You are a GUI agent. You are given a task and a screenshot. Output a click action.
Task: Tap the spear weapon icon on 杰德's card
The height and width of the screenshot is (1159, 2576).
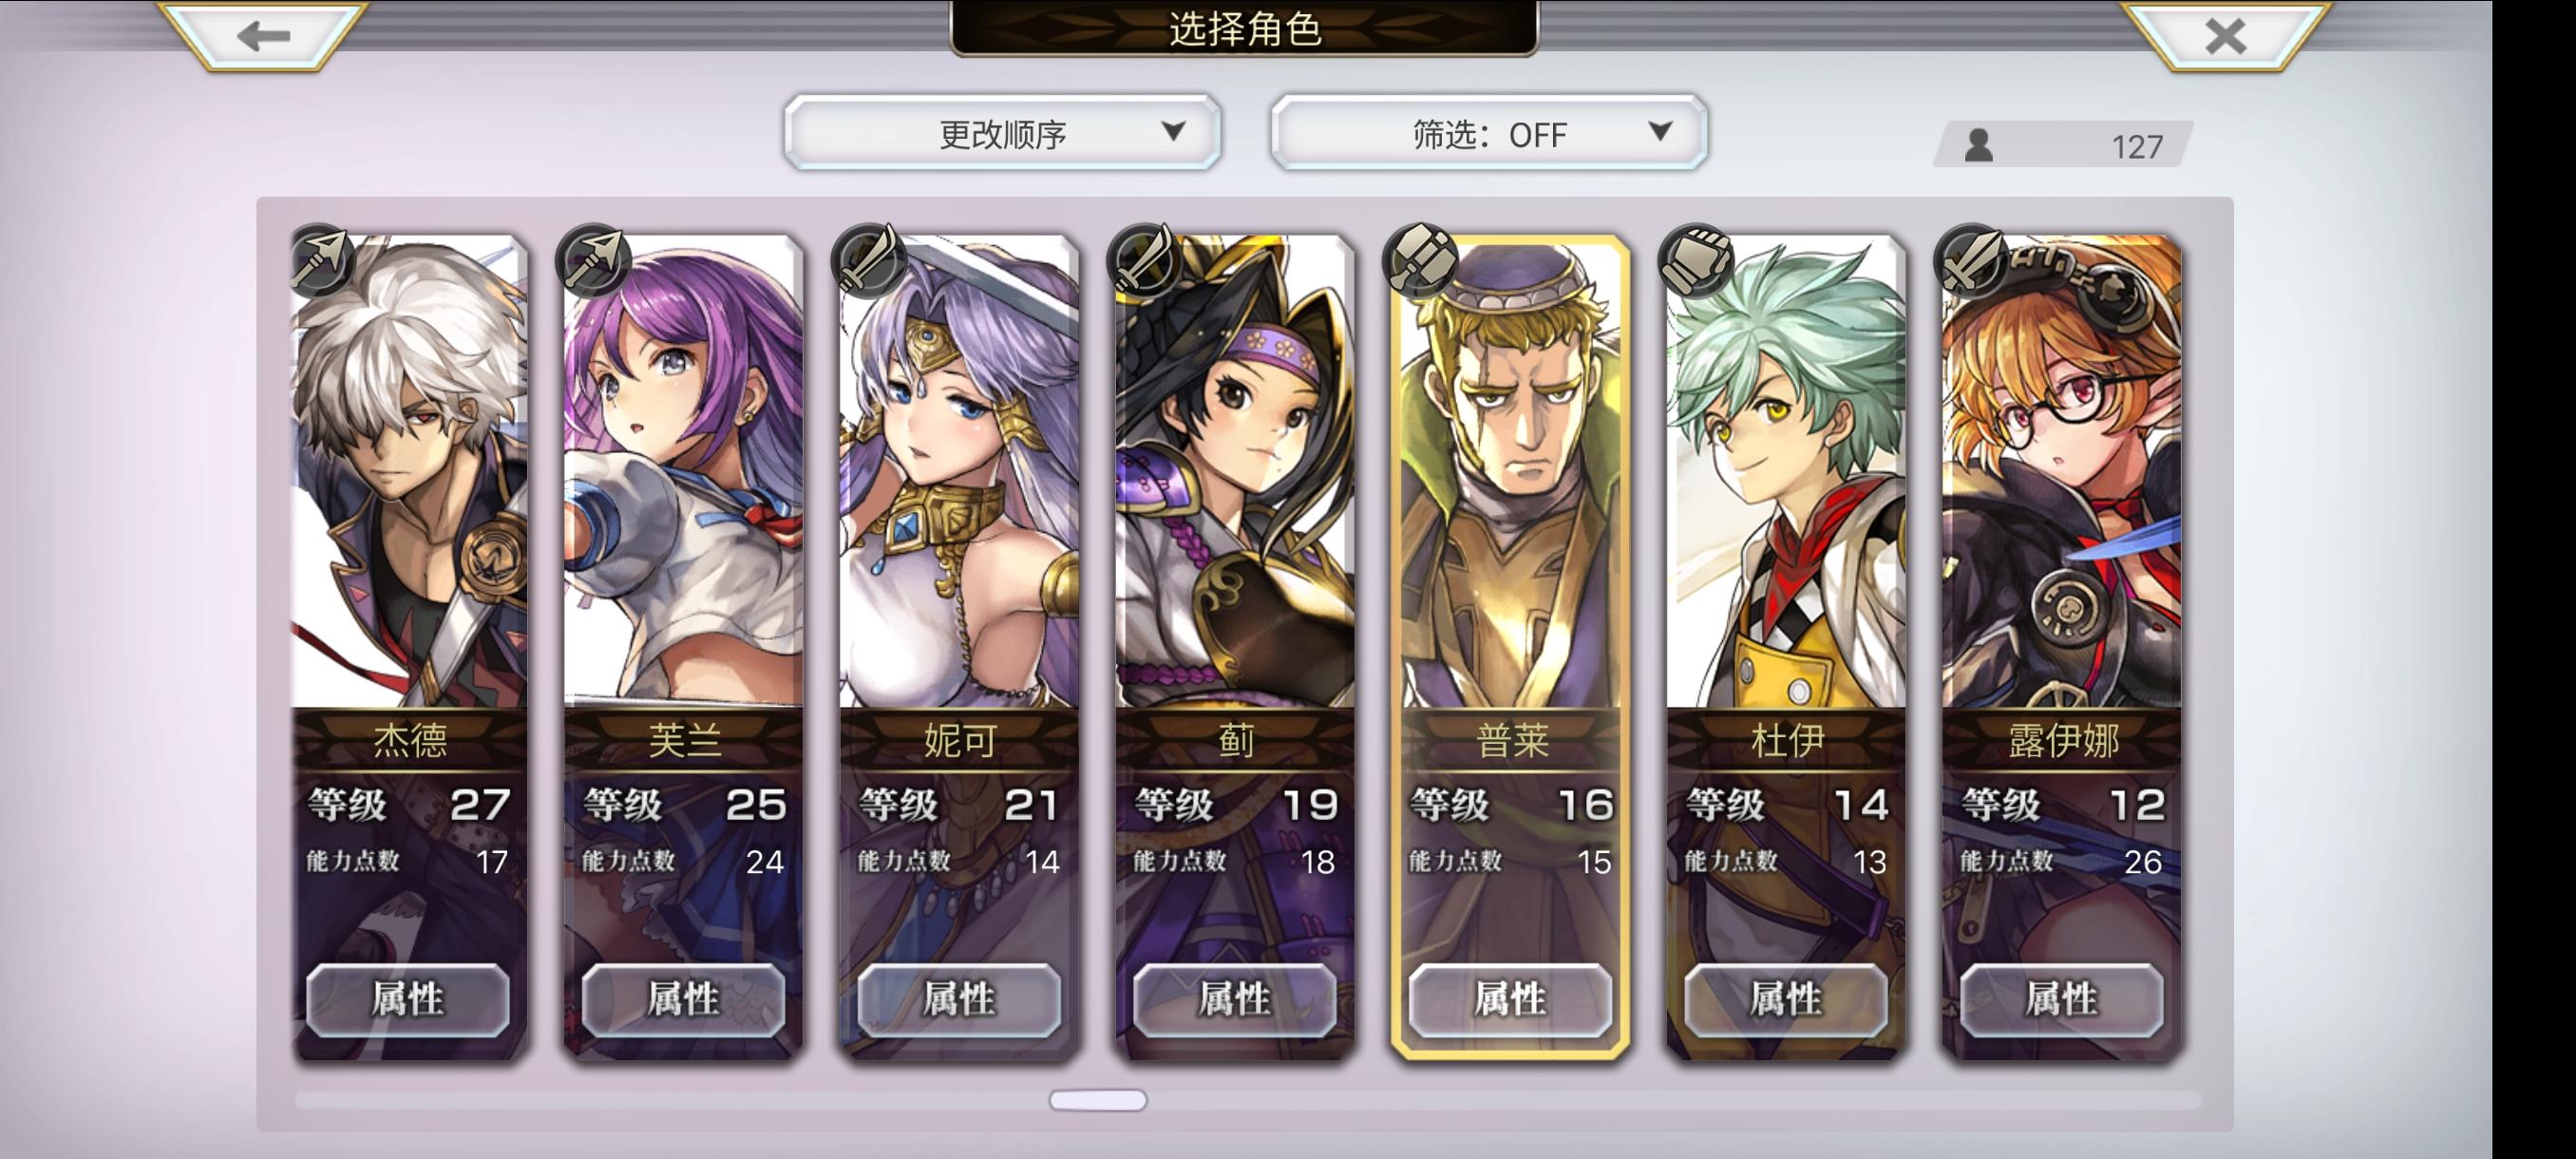[320, 259]
